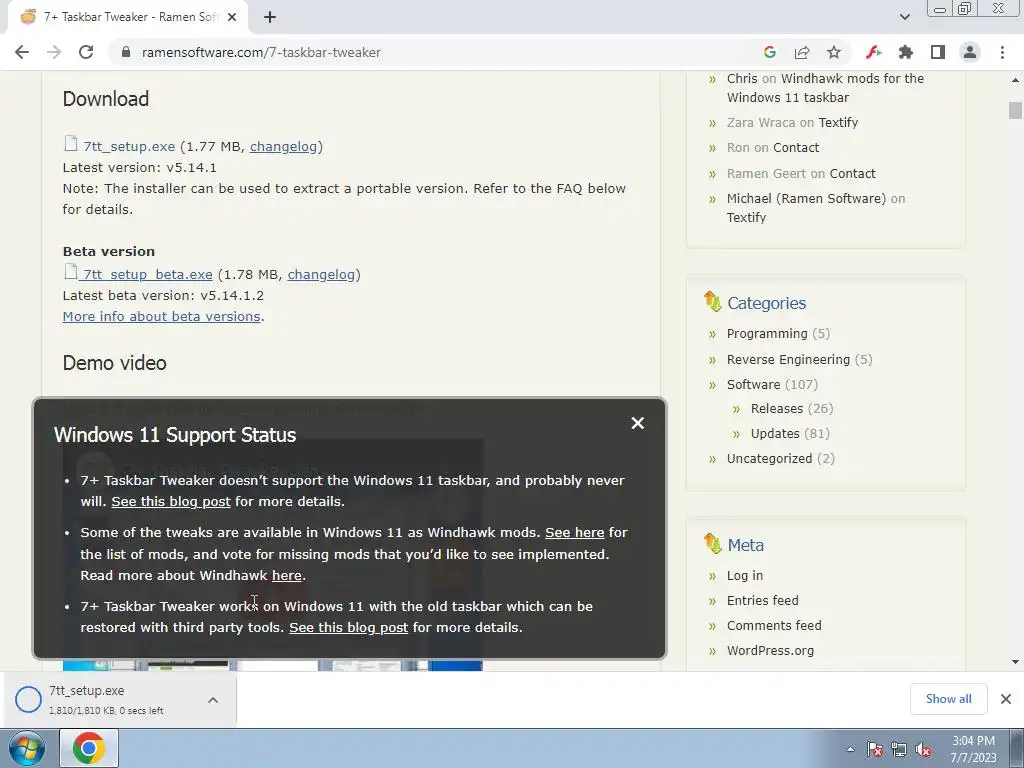Reload the current page
Screen dimensions: 1024x768
(86, 52)
